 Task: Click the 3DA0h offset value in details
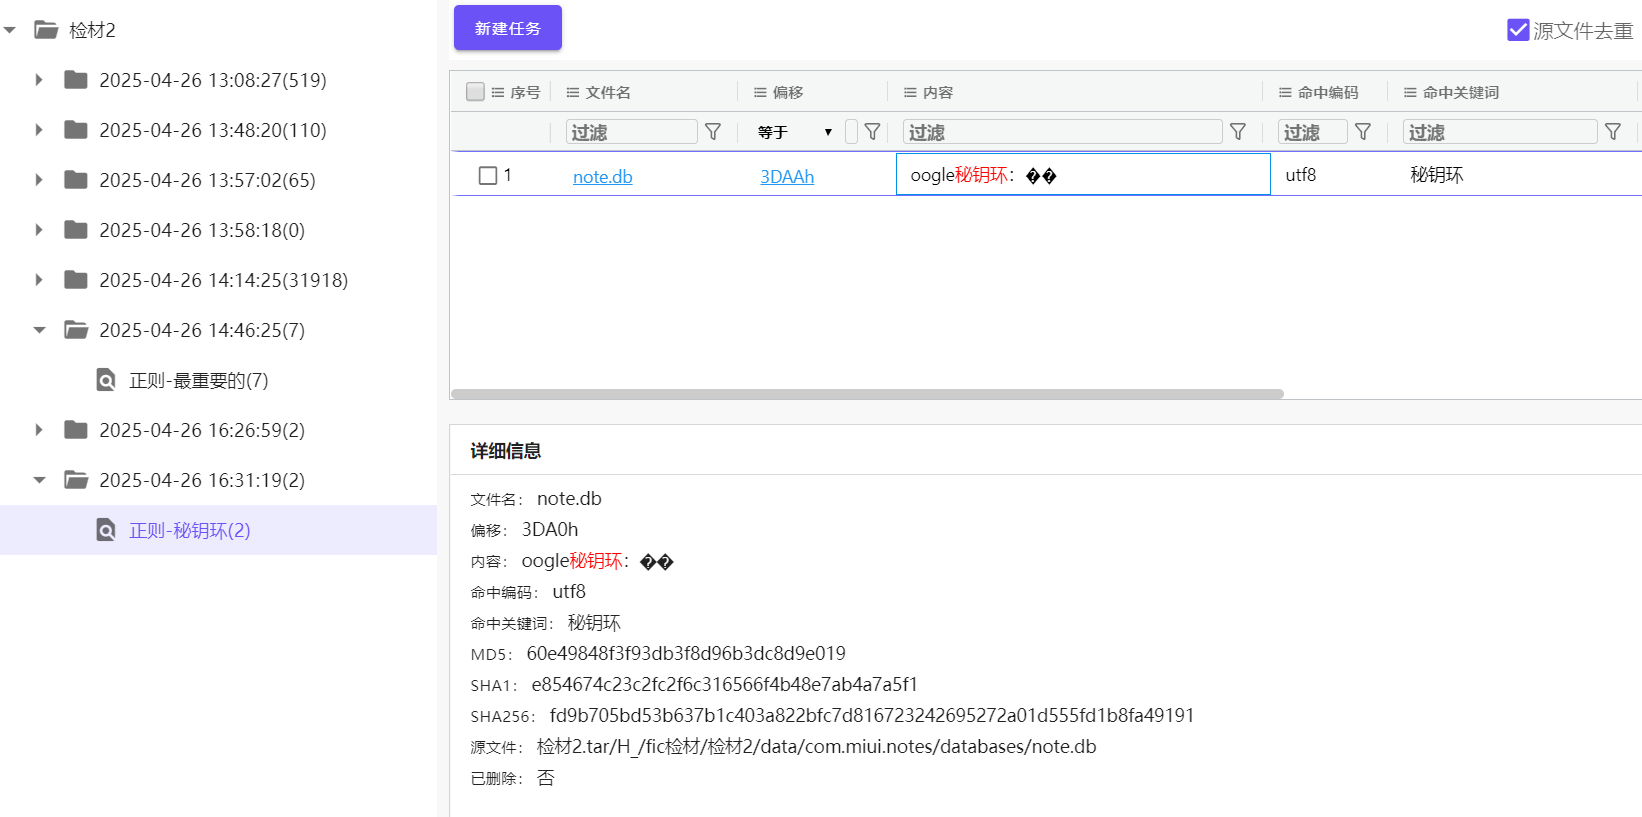pos(550,529)
